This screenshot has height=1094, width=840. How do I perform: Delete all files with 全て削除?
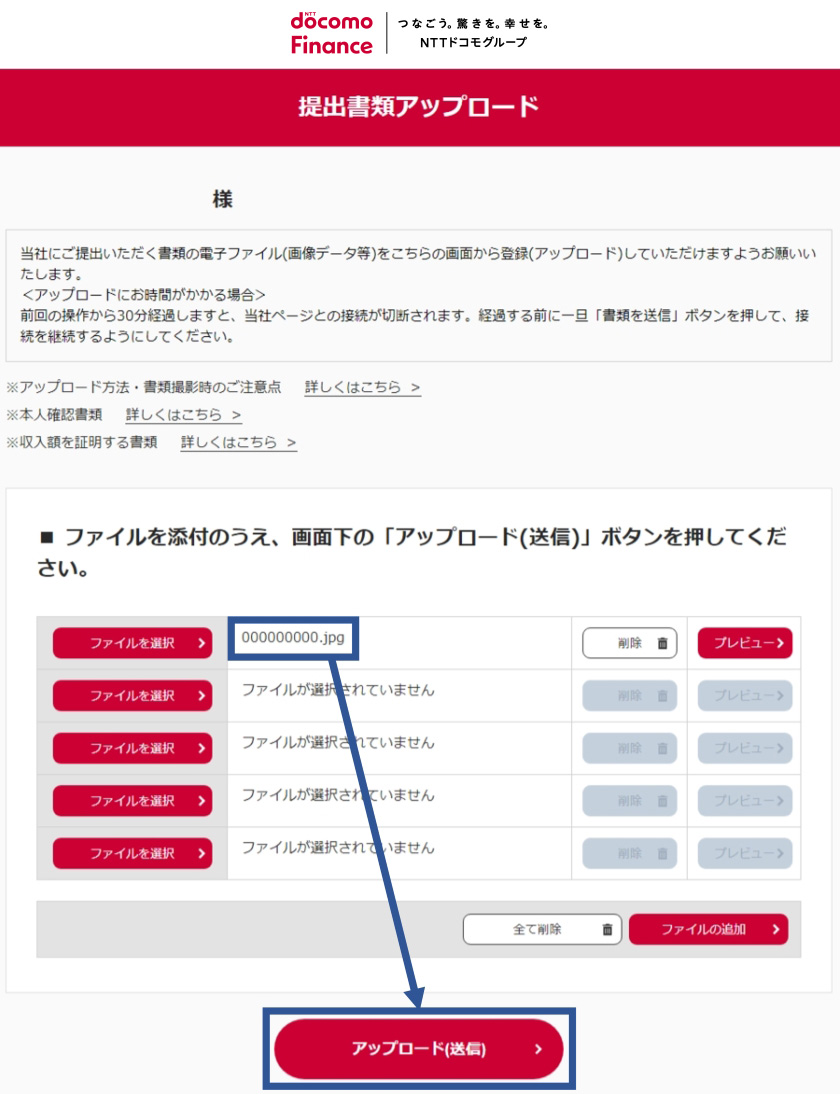point(542,929)
